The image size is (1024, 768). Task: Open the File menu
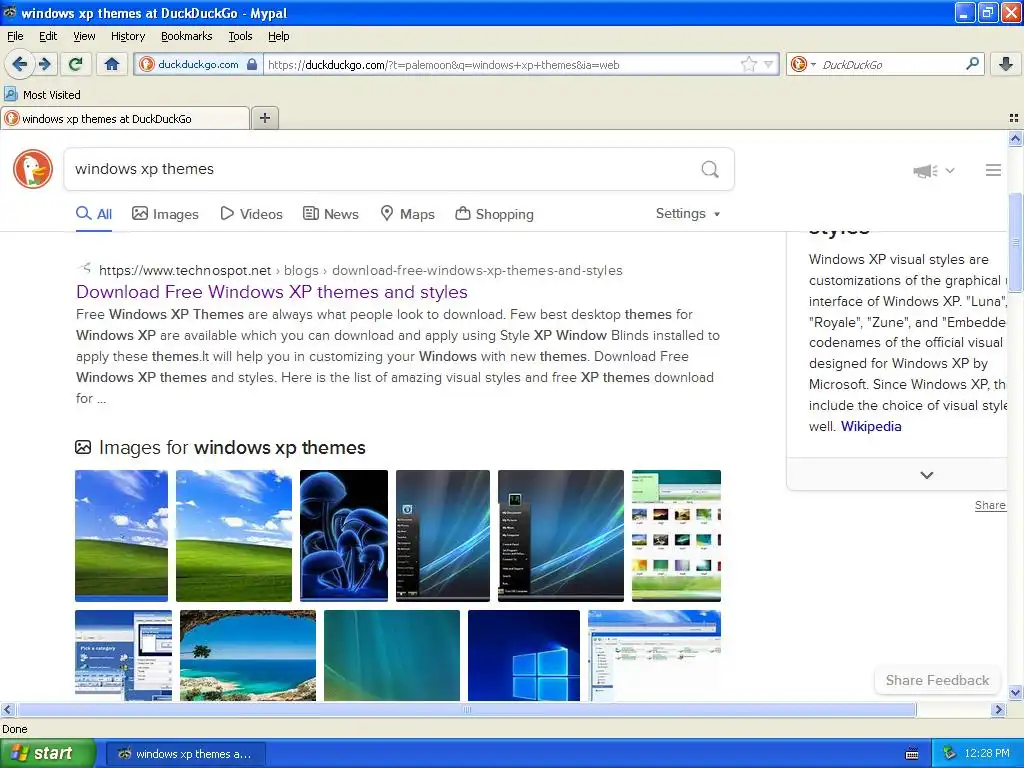15,37
